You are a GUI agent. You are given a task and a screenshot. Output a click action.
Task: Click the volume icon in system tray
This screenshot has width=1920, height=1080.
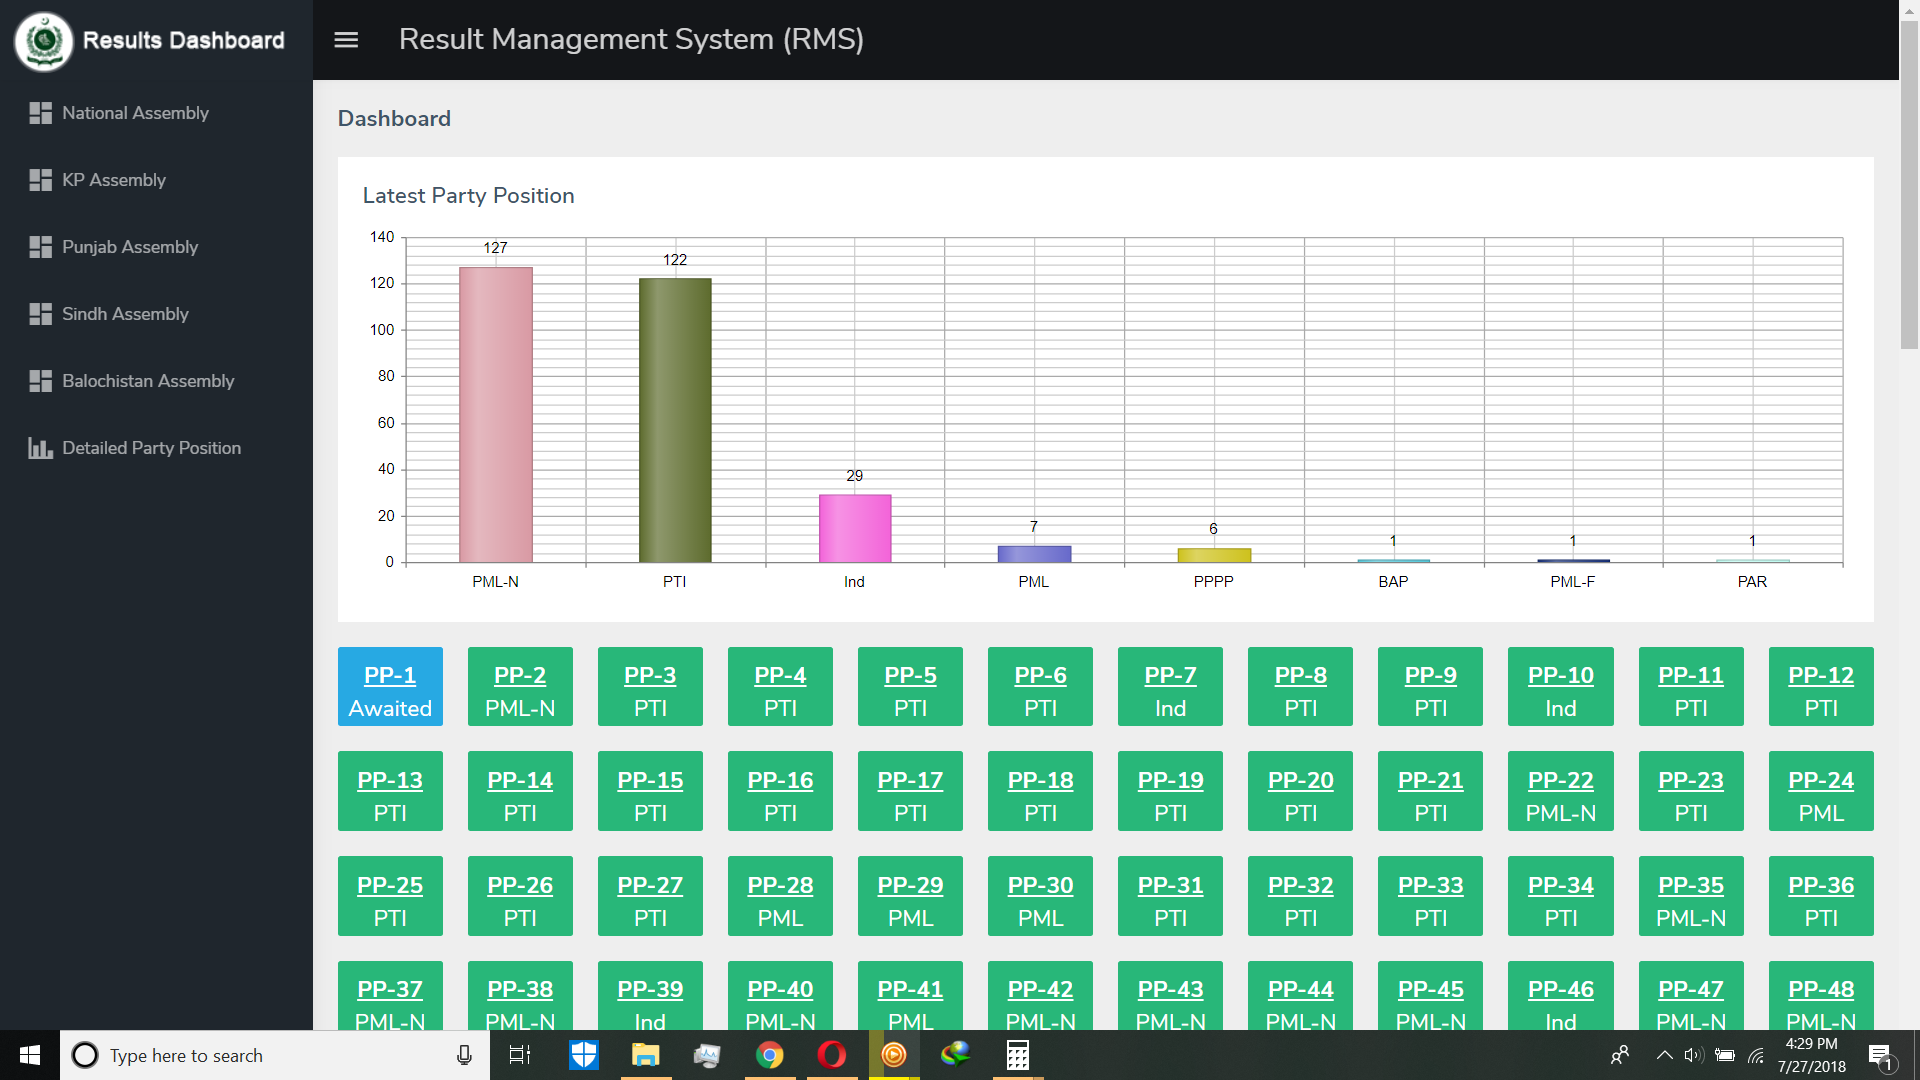coord(1693,1055)
